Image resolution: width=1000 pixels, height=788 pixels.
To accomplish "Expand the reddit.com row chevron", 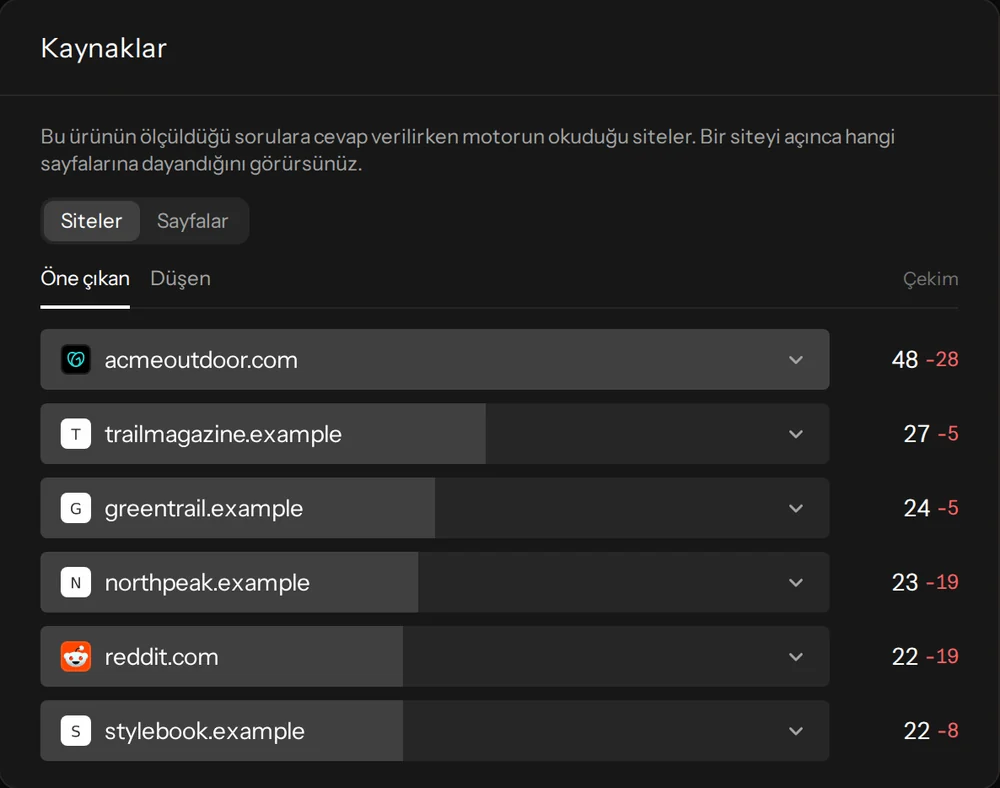I will 795,657.
